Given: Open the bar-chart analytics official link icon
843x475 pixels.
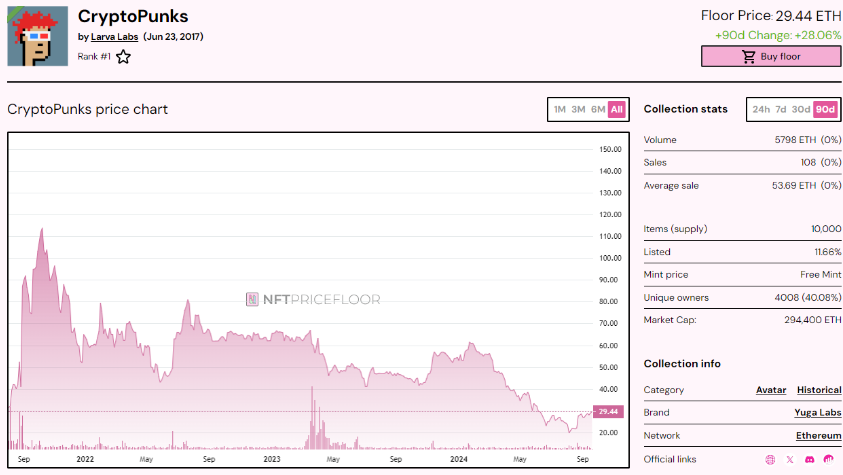Looking at the screenshot, I should coord(828,459).
